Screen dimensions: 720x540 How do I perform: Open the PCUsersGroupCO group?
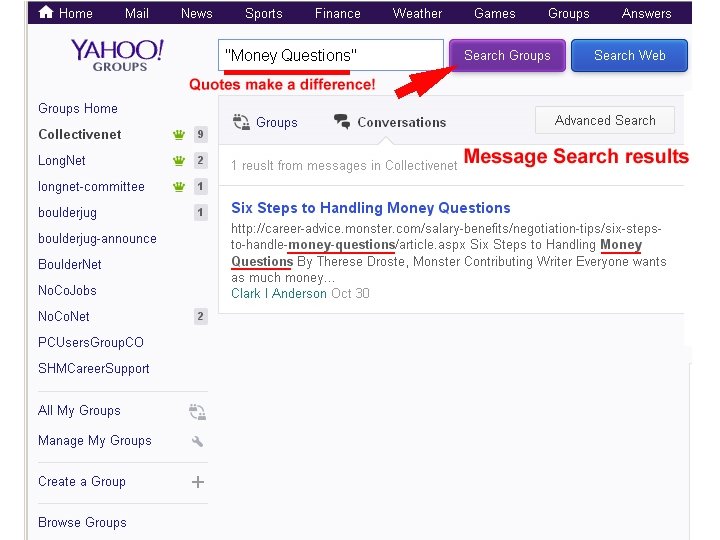pyautogui.click(x=91, y=343)
